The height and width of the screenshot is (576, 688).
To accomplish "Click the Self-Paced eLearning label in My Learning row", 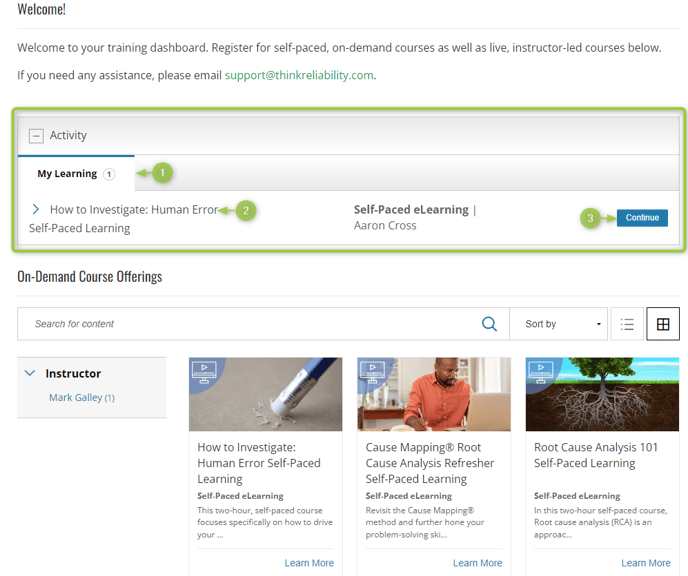I will pyautogui.click(x=411, y=210).
